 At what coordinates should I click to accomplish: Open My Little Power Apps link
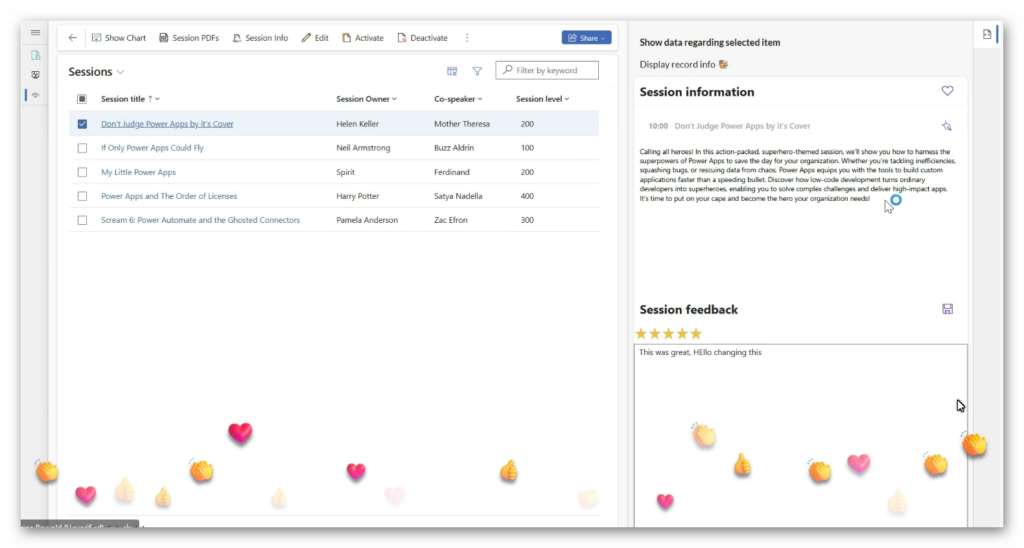pyautogui.click(x=138, y=172)
